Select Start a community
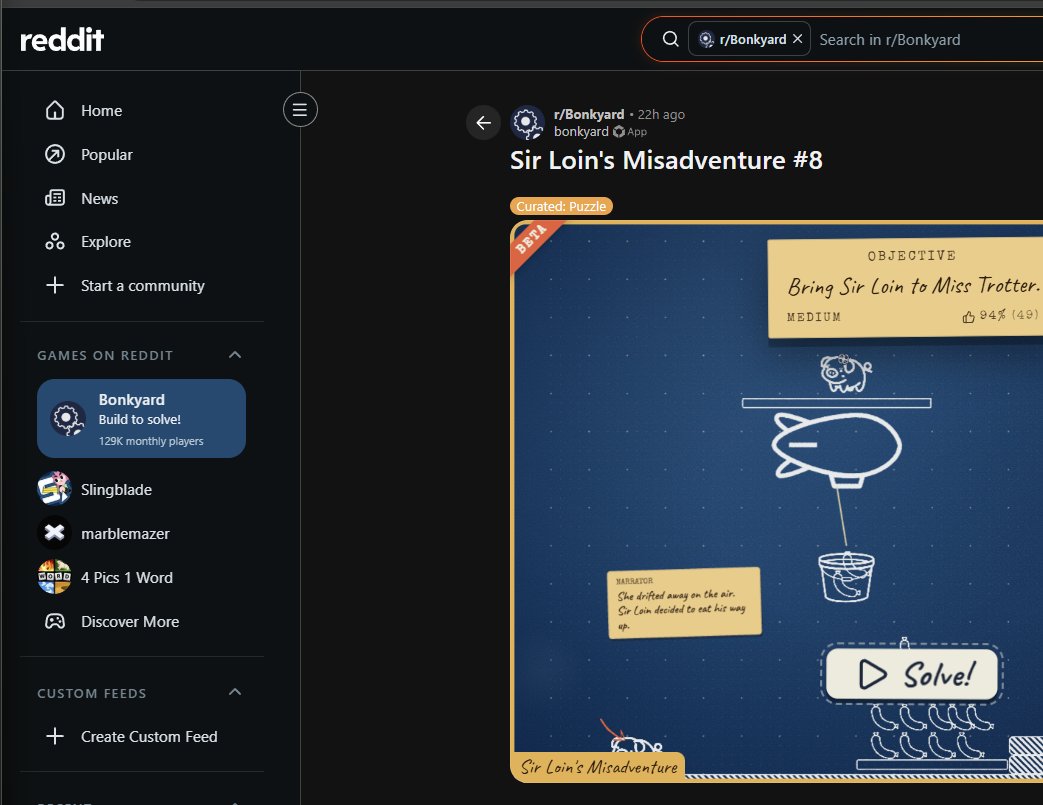Viewport: 1043px width, 805px height. tap(142, 285)
